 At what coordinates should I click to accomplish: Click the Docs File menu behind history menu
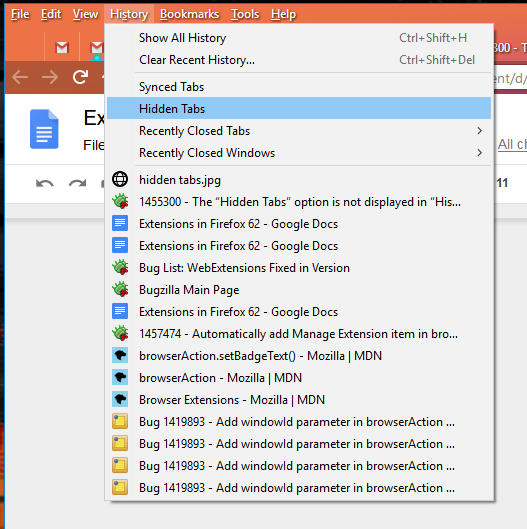coord(93,145)
